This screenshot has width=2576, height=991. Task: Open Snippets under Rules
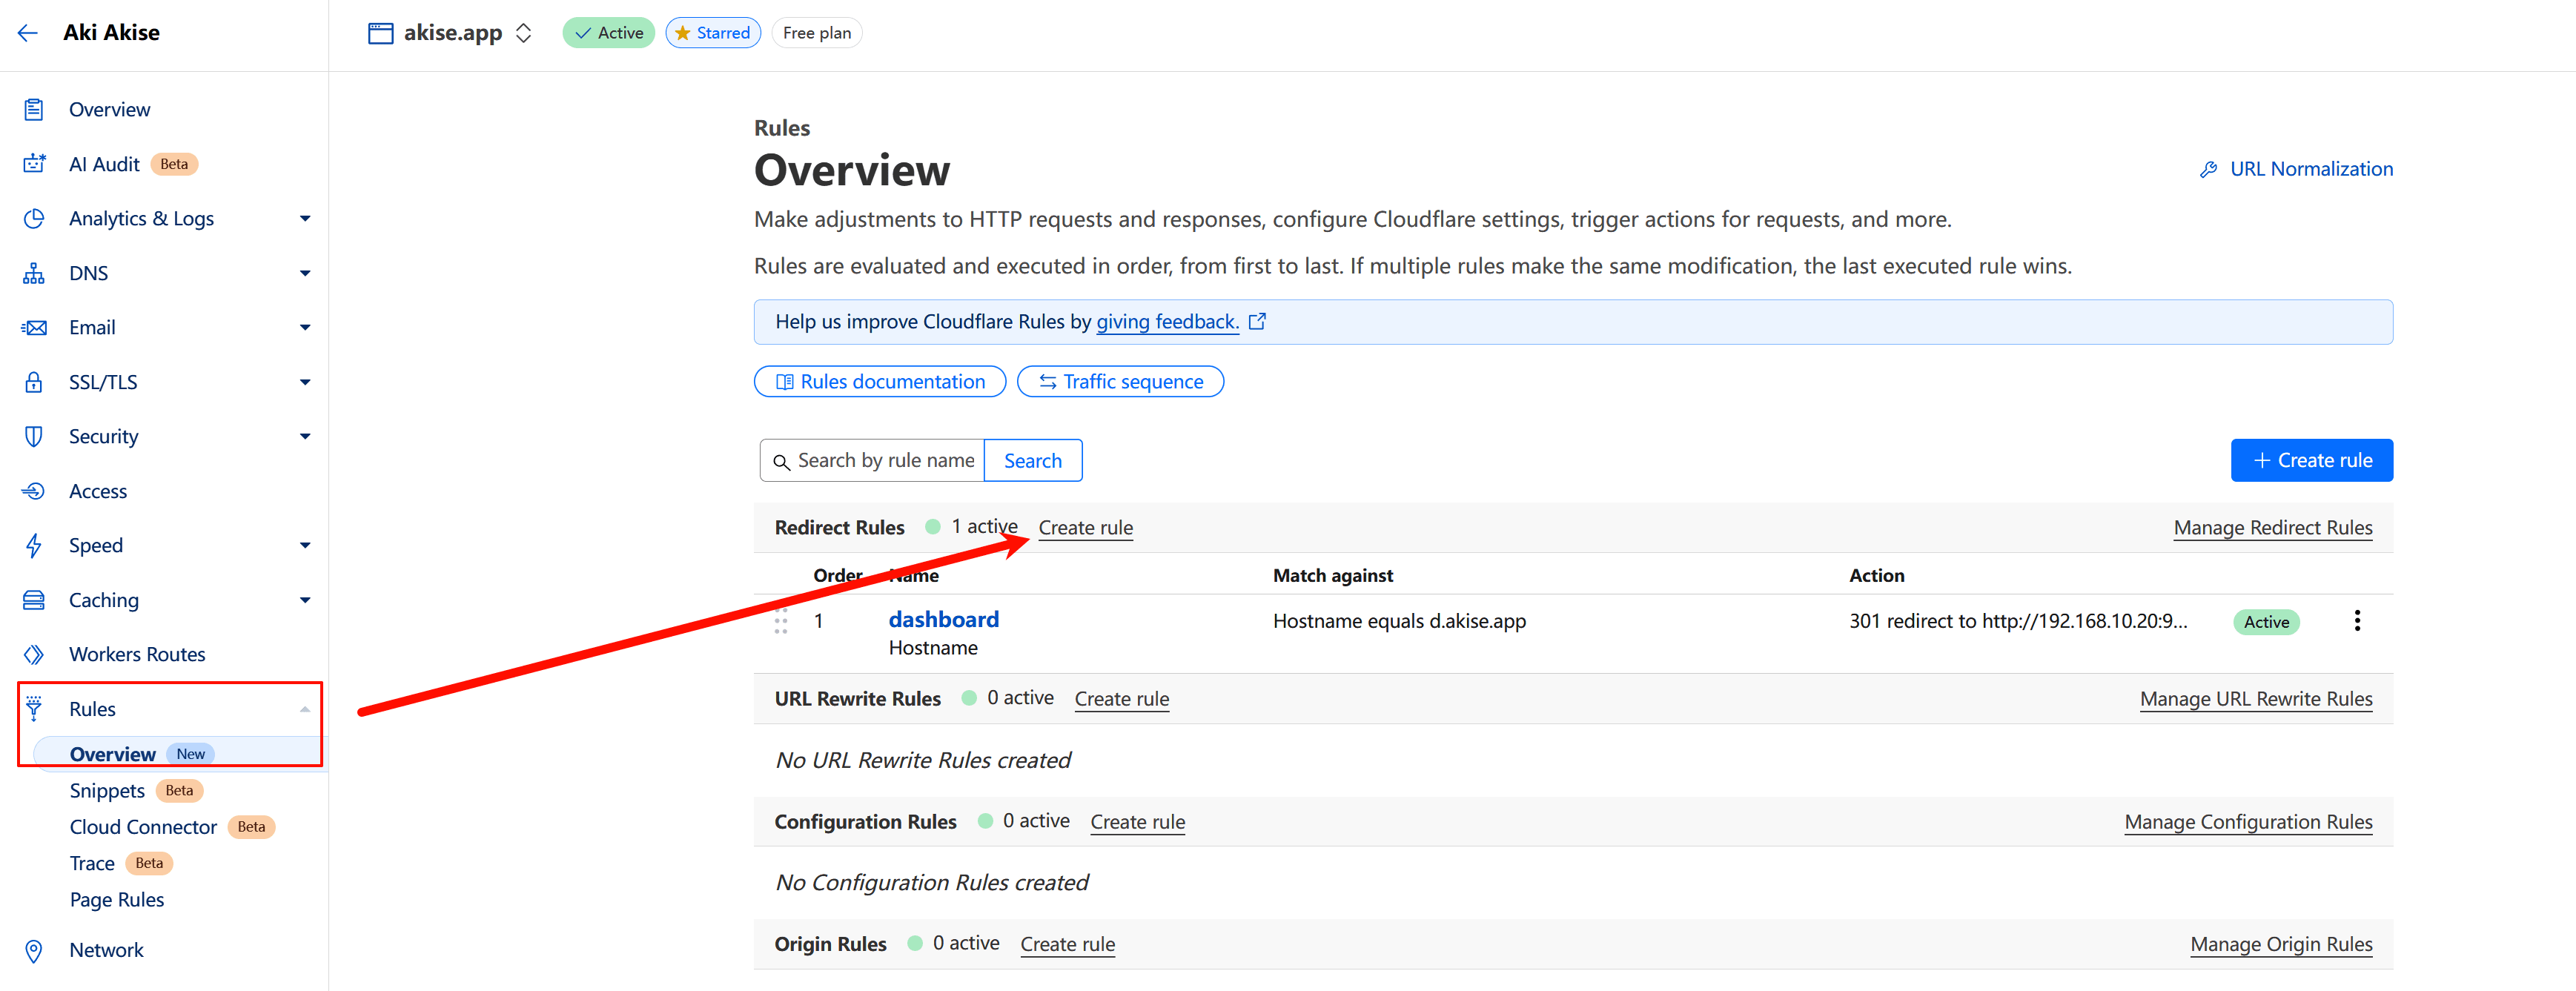click(x=107, y=791)
